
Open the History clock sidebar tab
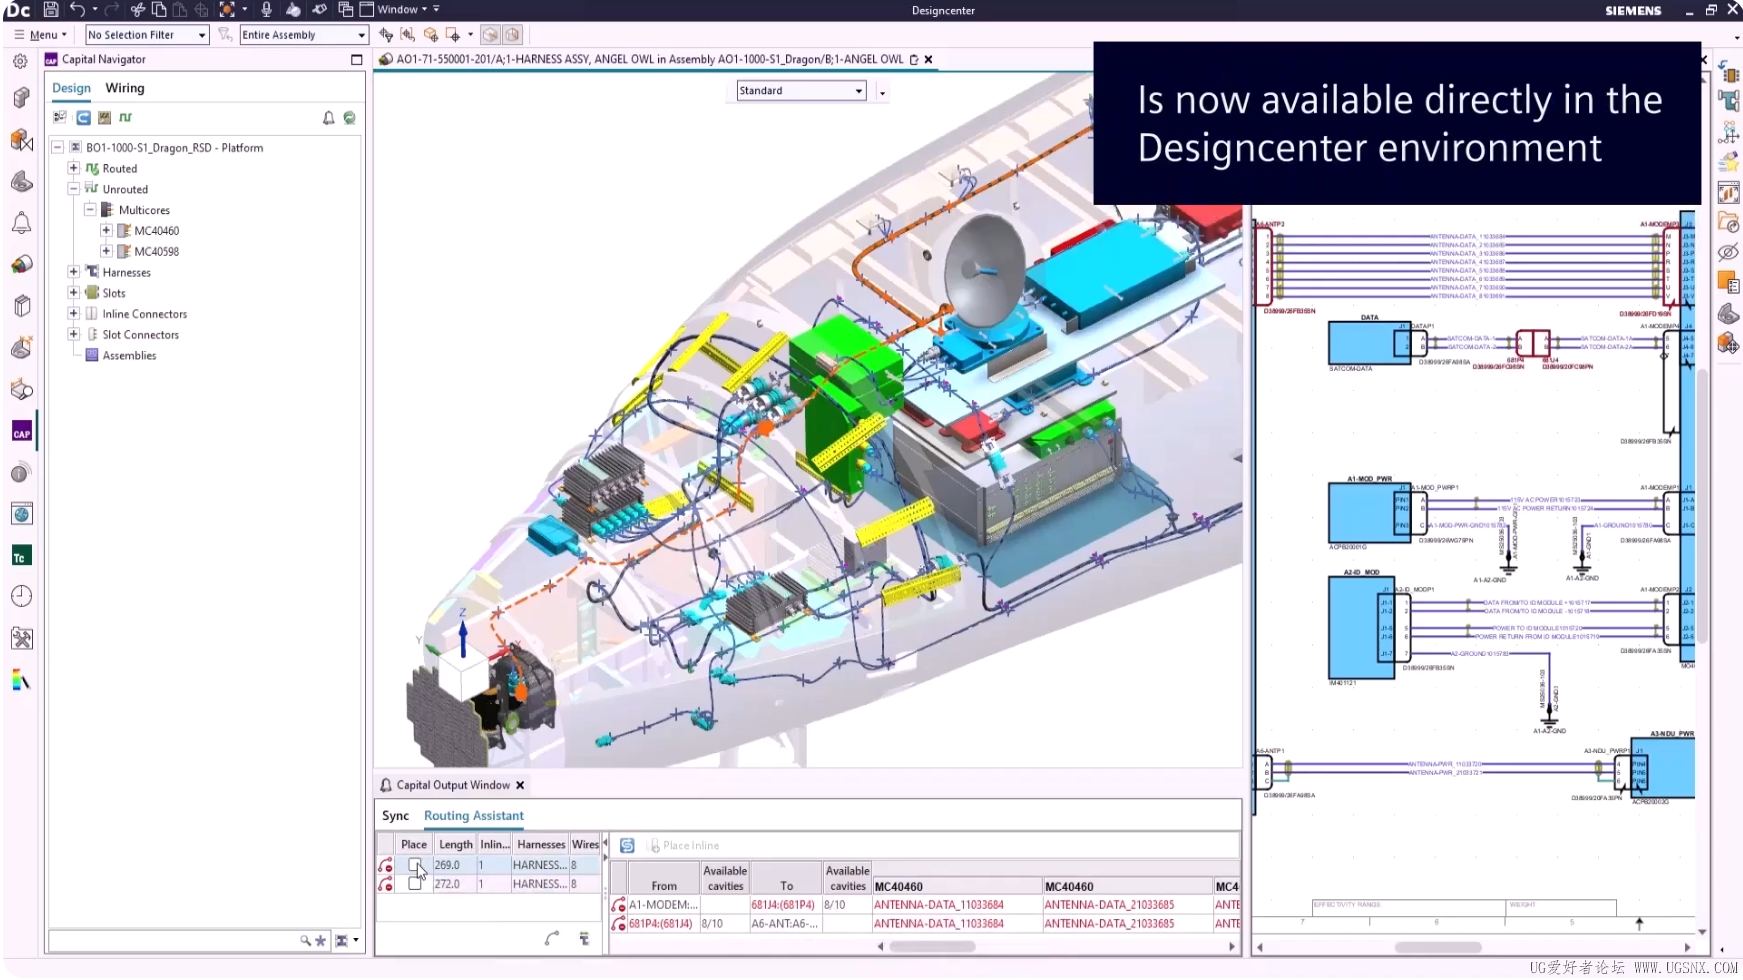tap(21, 597)
